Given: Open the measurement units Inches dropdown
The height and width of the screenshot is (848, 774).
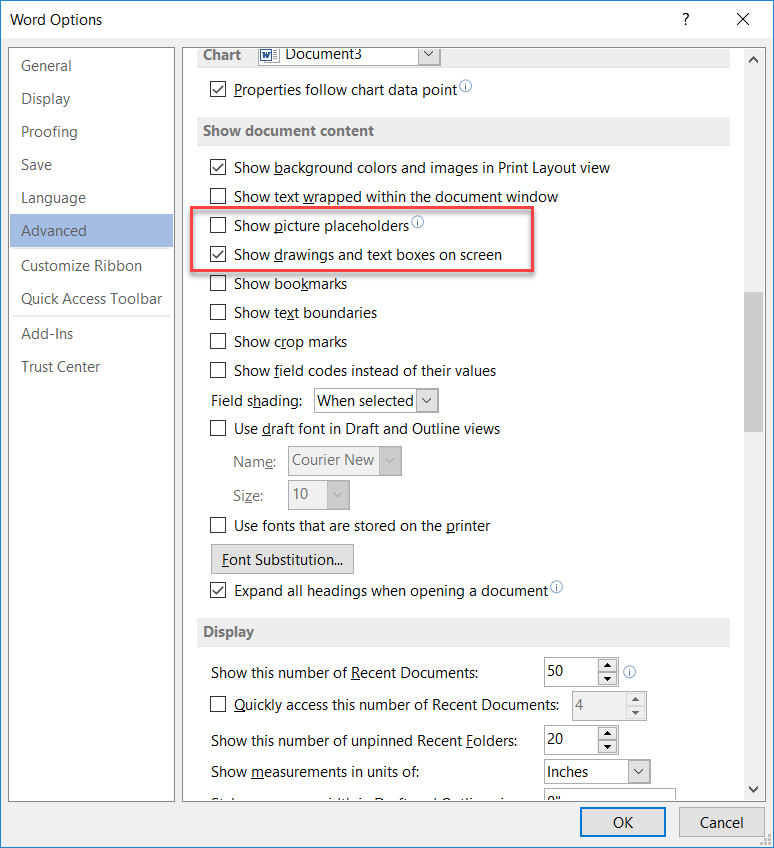Looking at the screenshot, I should point(639,771).
